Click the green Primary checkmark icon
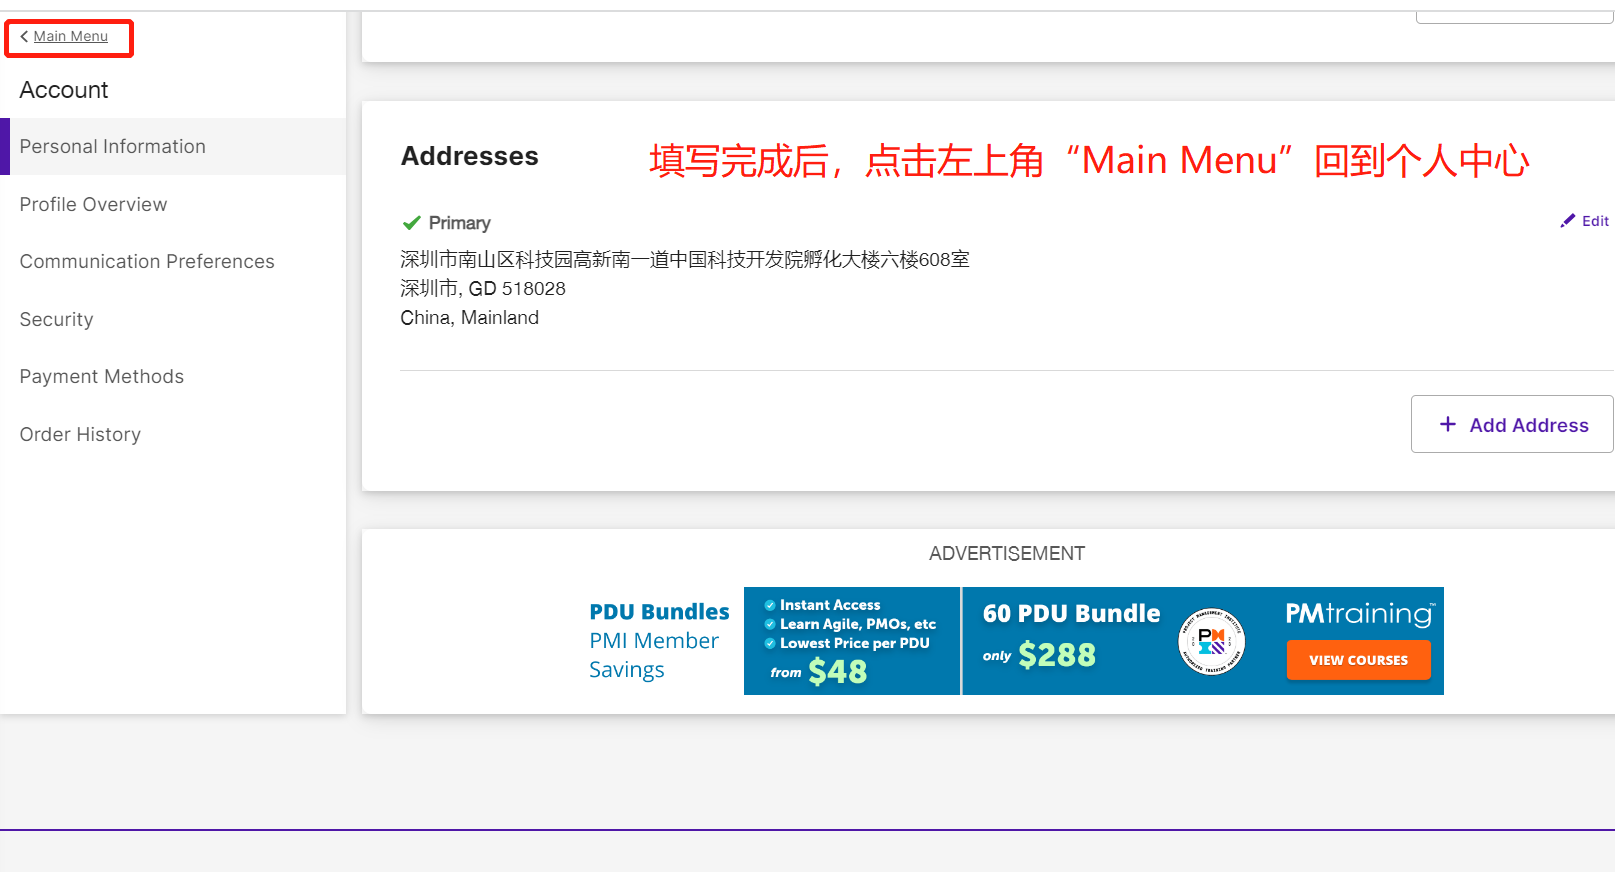This screenshot has width=1615, height=872. (x=411, y=223)
